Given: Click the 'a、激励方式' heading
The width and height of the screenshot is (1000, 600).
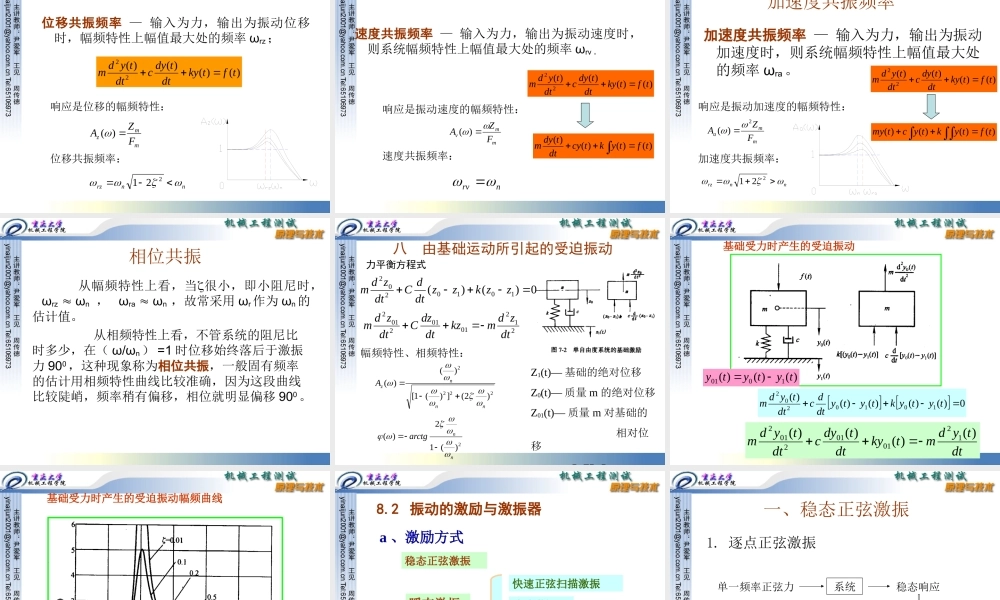Looking at the screenshot, I should pyautogui.click(x=422, y=538).
